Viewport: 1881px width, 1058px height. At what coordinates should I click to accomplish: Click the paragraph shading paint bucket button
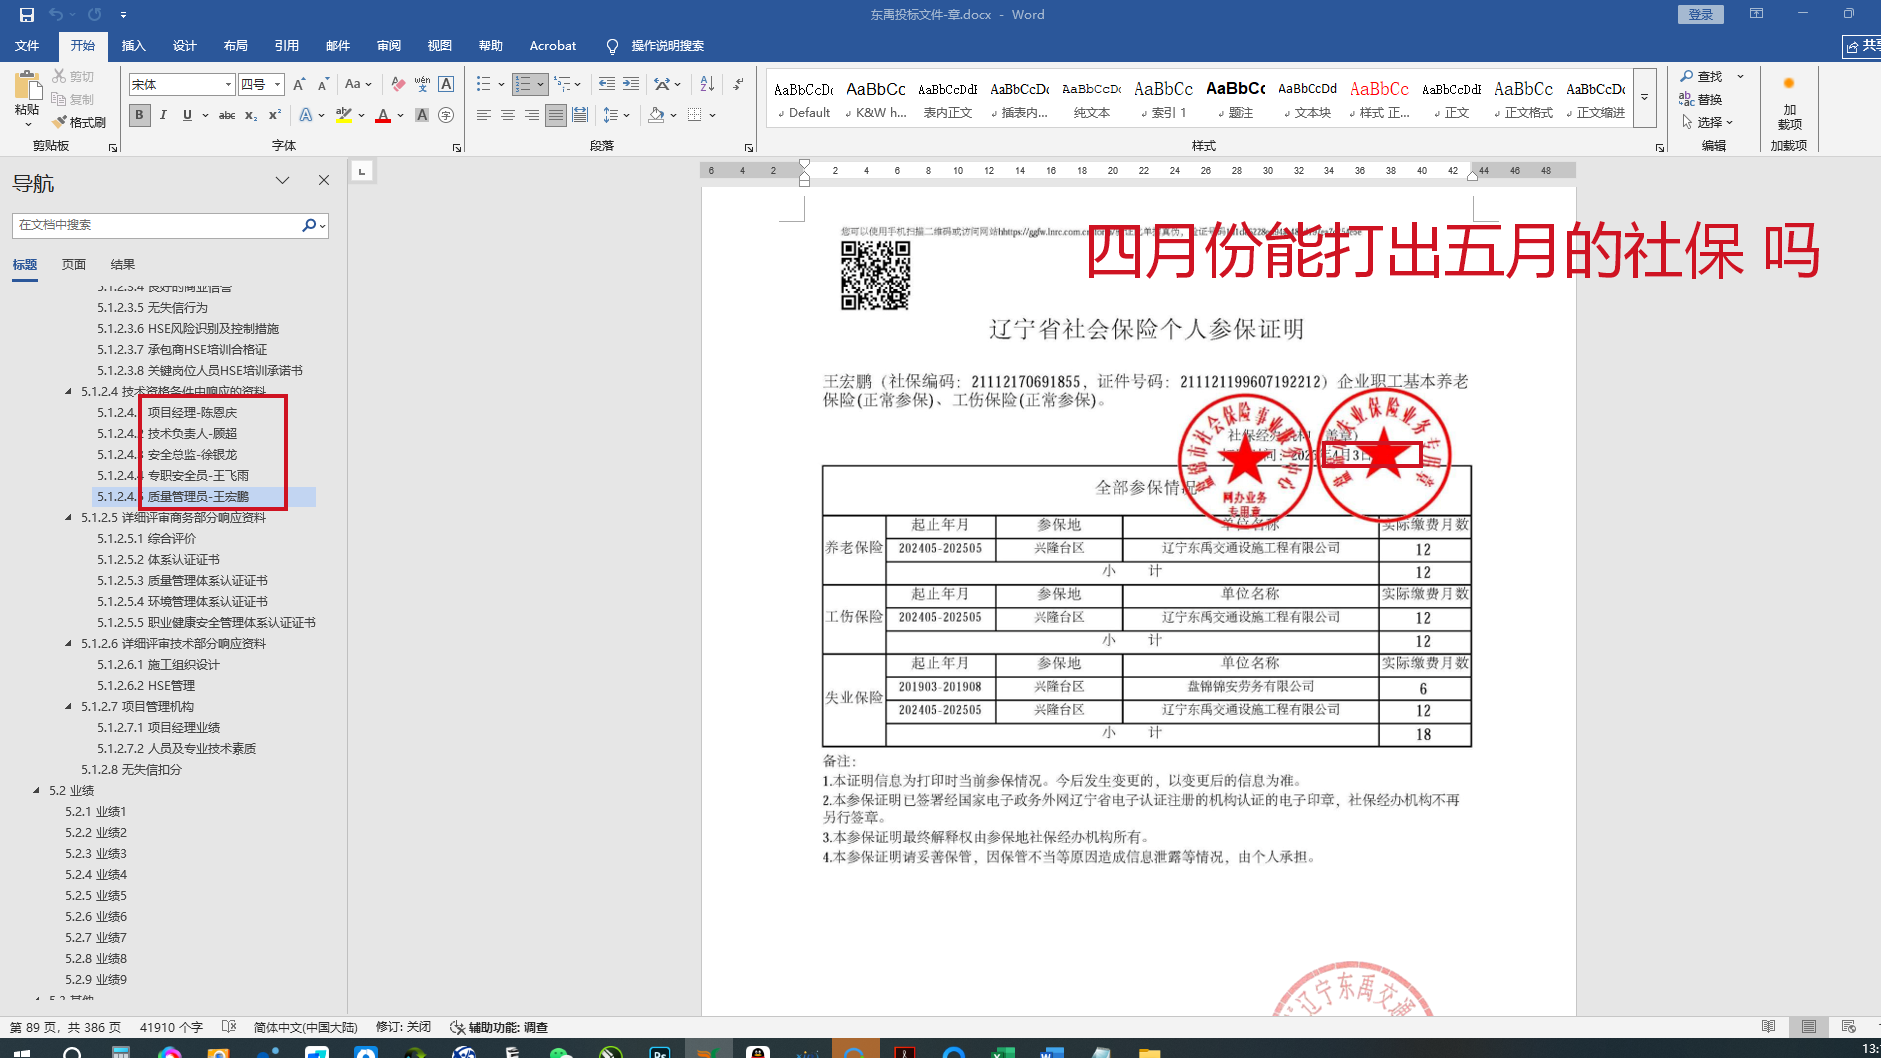pos(656,115)
